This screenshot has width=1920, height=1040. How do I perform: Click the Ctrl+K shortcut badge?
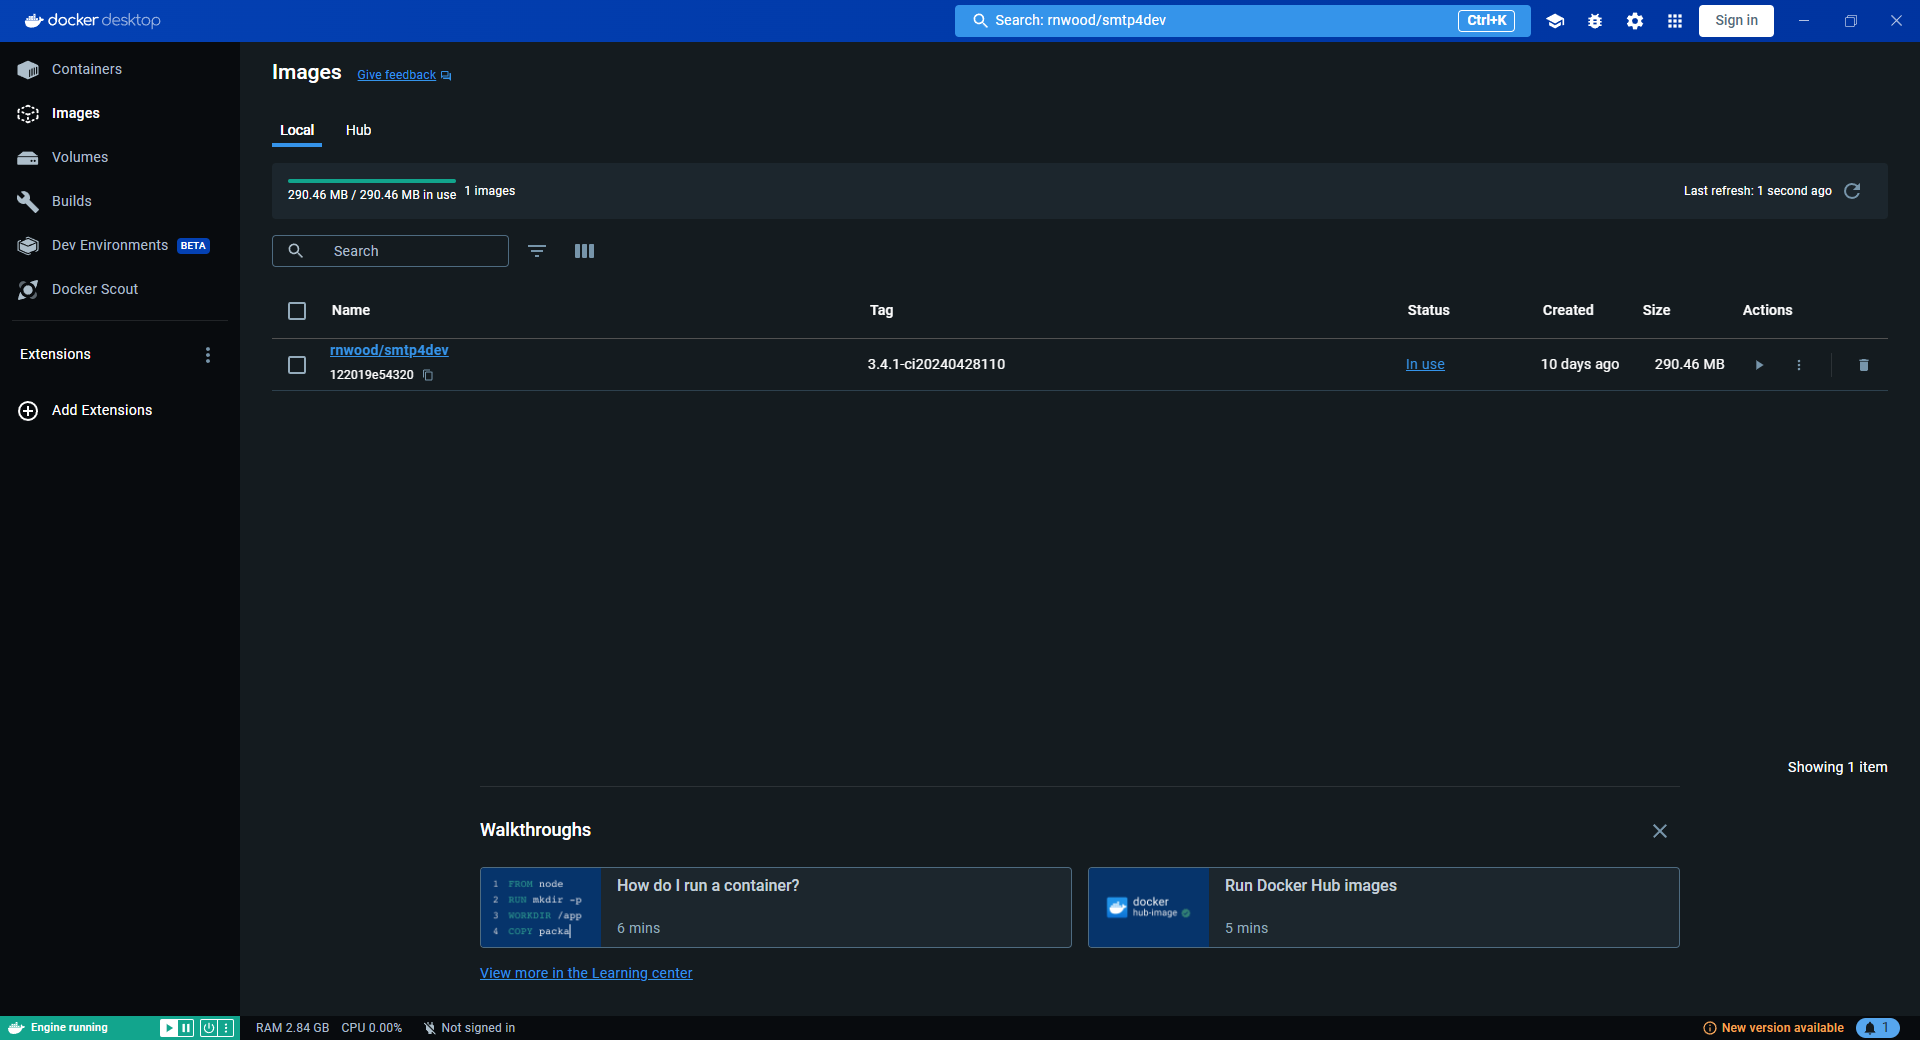1486,21
